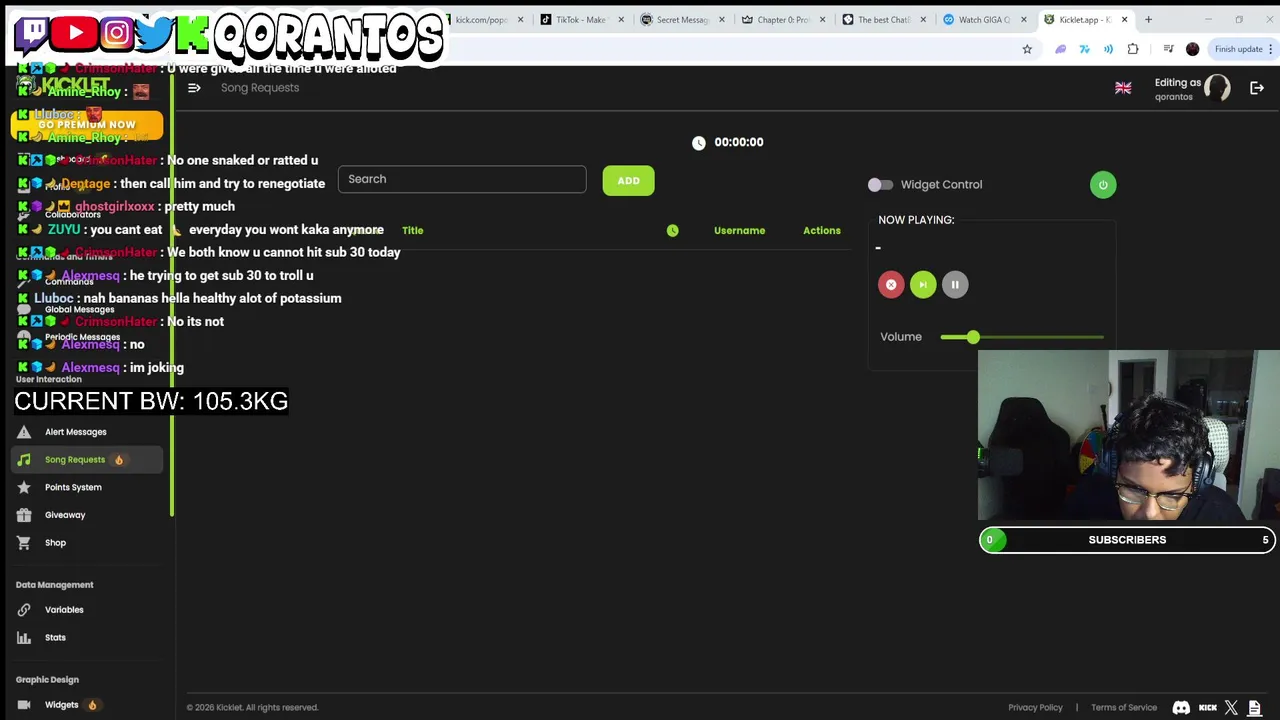This screenshot has height=720, width=1280.
Task: Open the browser extensions puzzle icon
Action: coord(1133,49)
